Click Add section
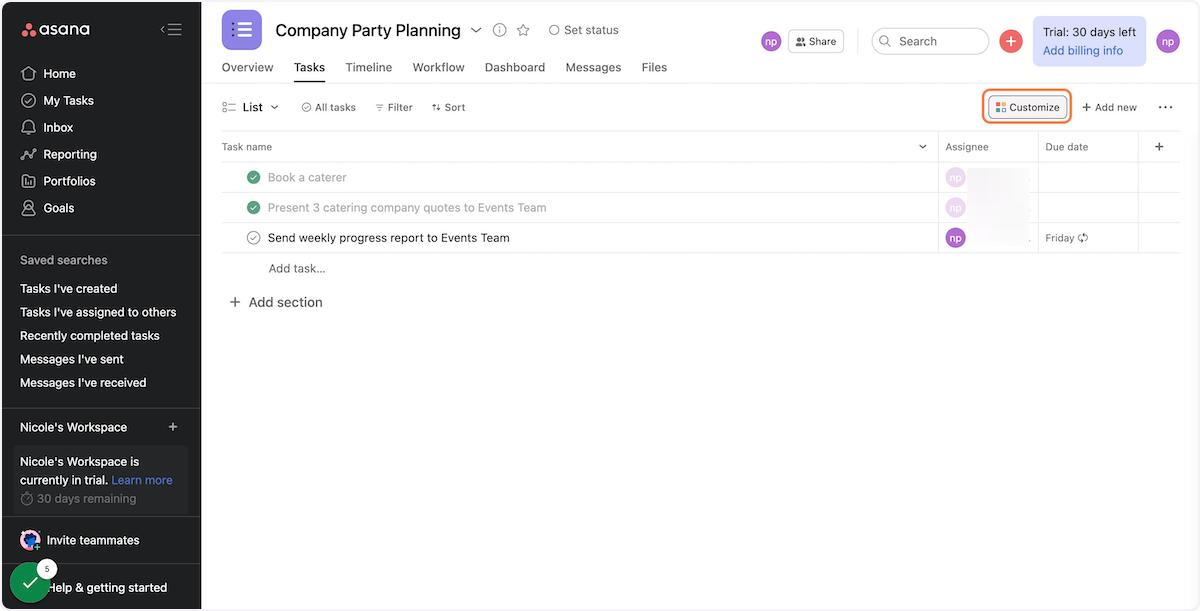This screenshot has height=611, width=1200. [276, 302]
